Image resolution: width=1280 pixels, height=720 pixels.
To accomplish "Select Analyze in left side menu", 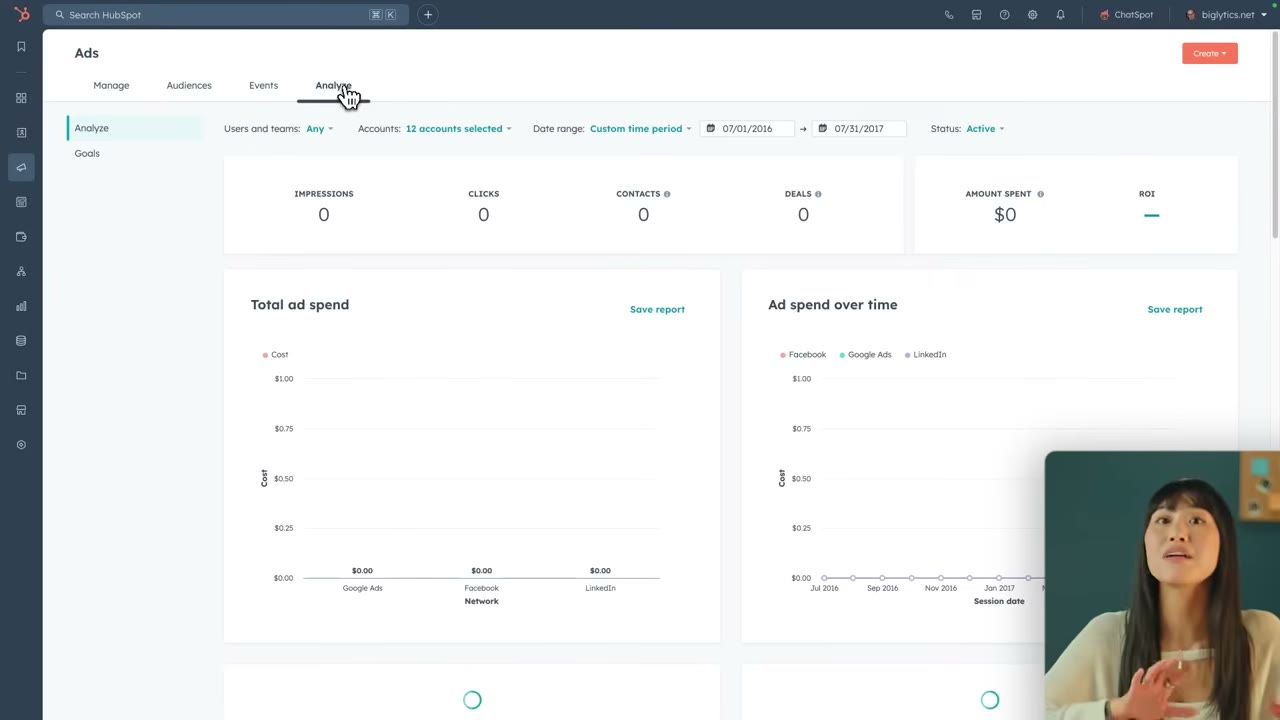I will click(135, 128).
